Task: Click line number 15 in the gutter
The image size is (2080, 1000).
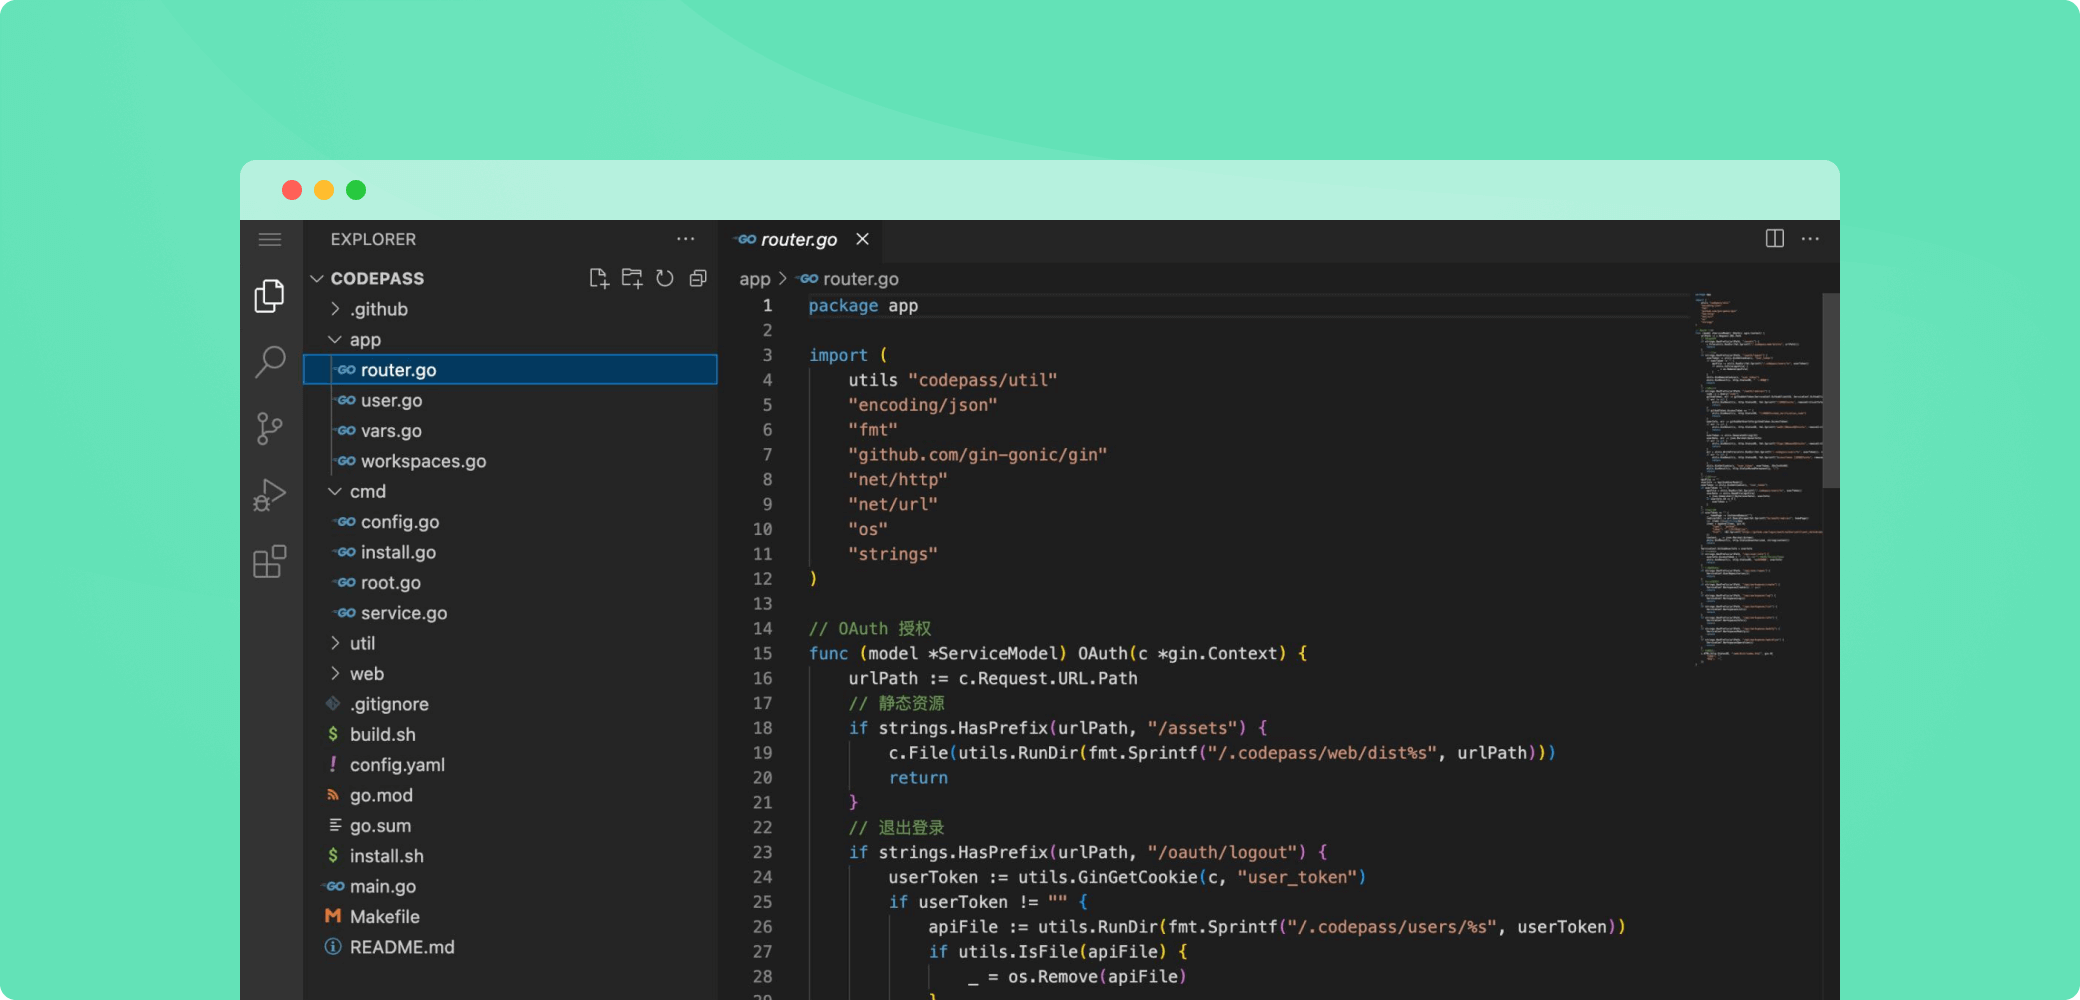Action: click(x=762, y=653)
